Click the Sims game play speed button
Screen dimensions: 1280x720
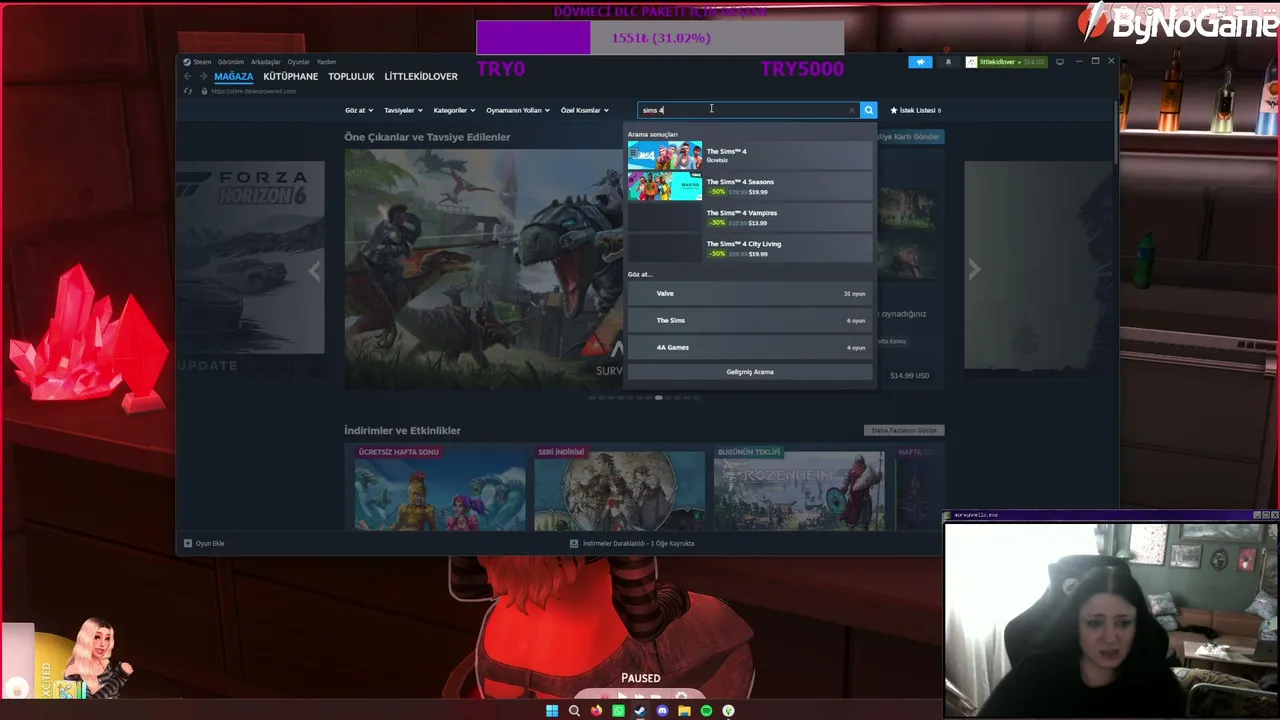(622, 696)
